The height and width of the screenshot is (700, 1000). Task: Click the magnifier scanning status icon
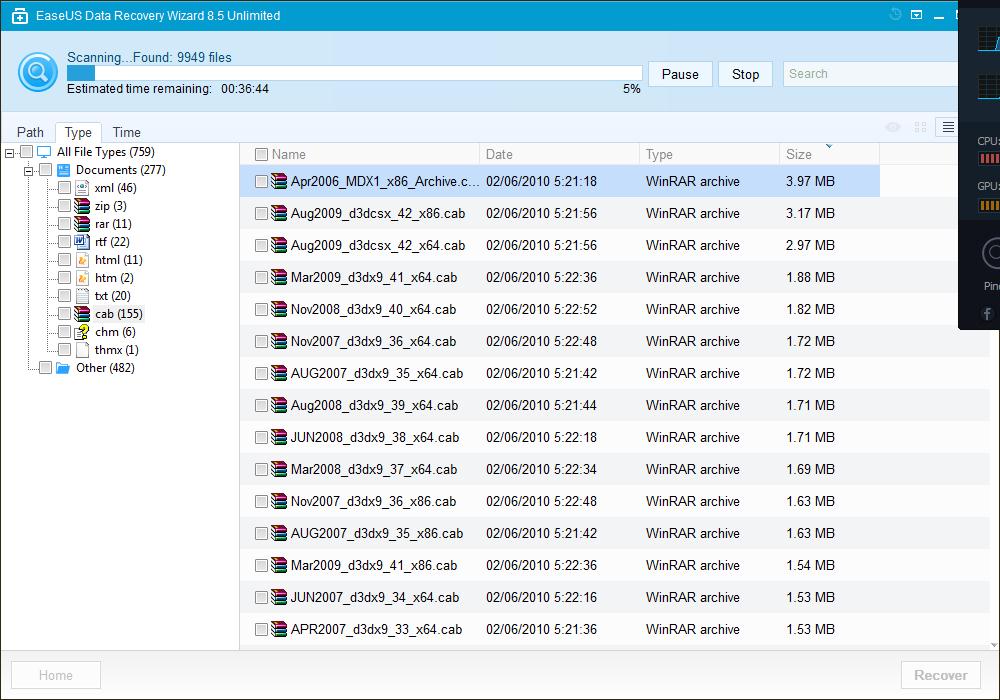pyautogui.click(x=38, y=72)
